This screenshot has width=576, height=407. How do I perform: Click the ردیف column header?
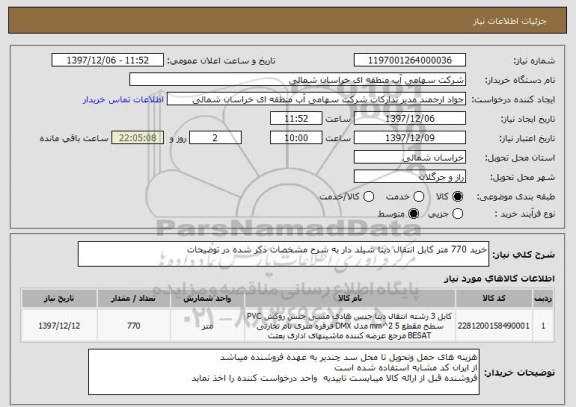543,298
